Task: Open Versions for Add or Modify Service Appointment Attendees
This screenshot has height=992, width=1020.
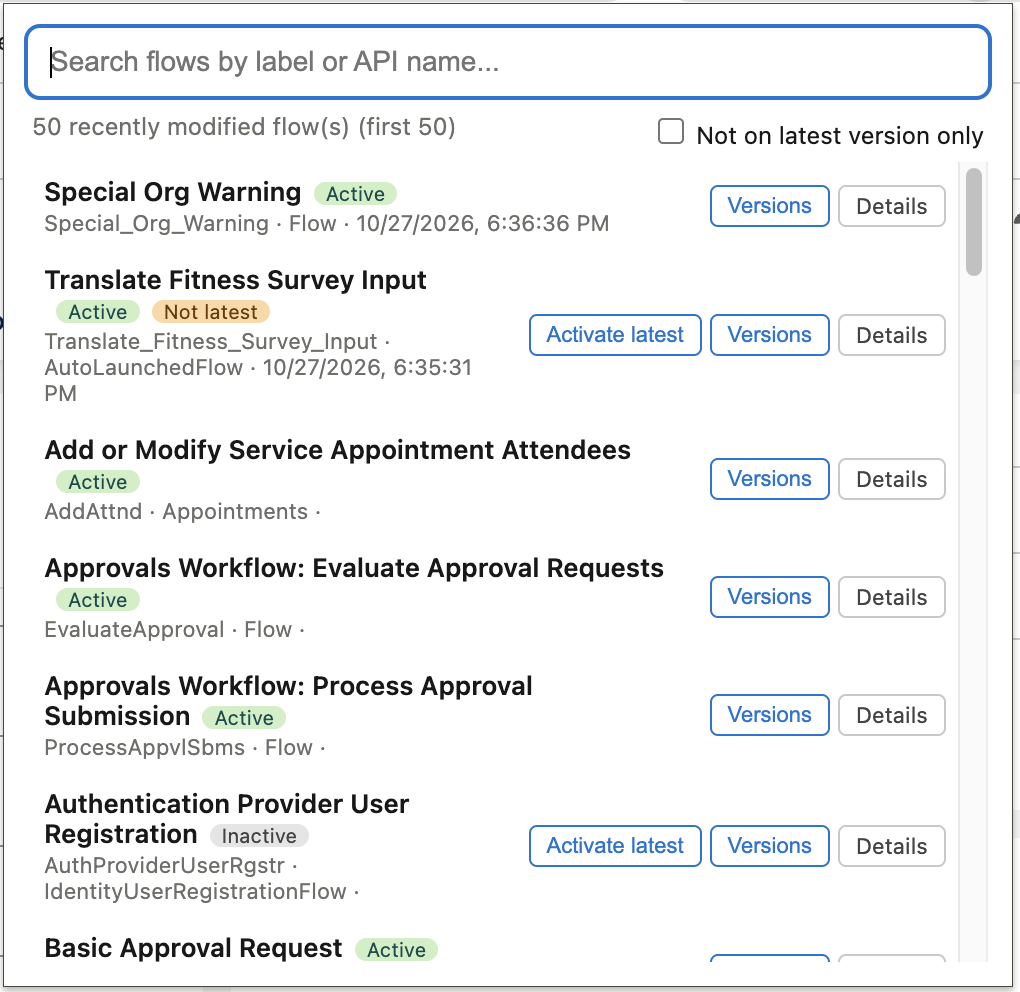Action: coord(770,479)
